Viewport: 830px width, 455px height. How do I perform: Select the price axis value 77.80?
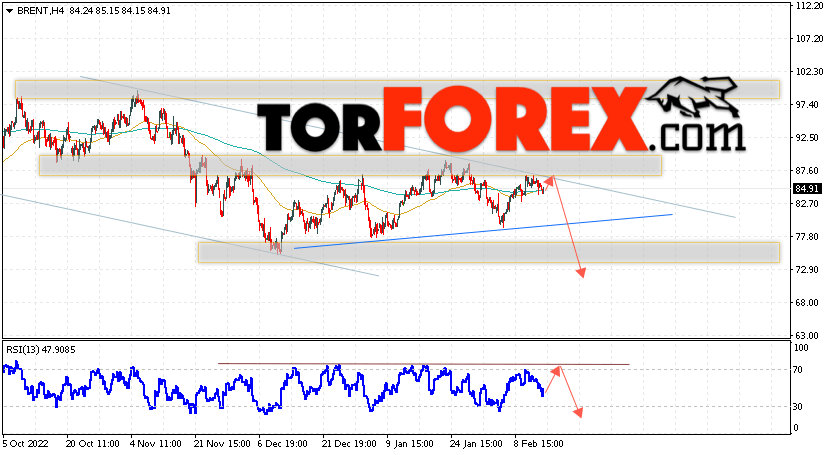click(807, 236)
